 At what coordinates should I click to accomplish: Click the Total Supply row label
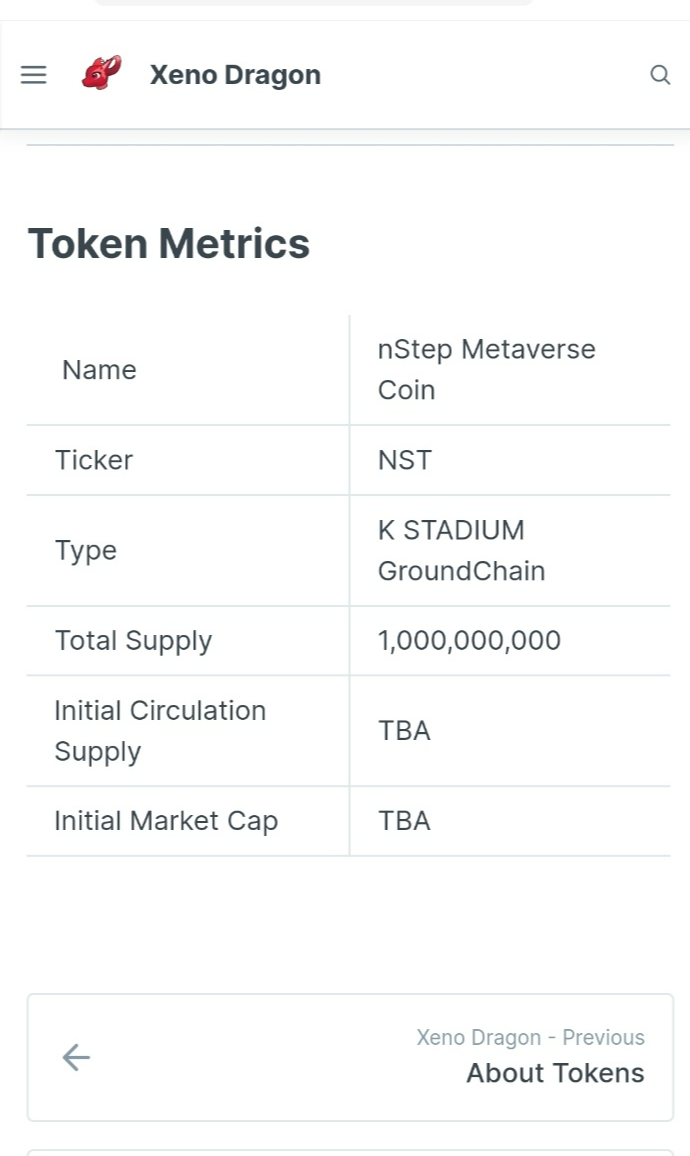133,641
